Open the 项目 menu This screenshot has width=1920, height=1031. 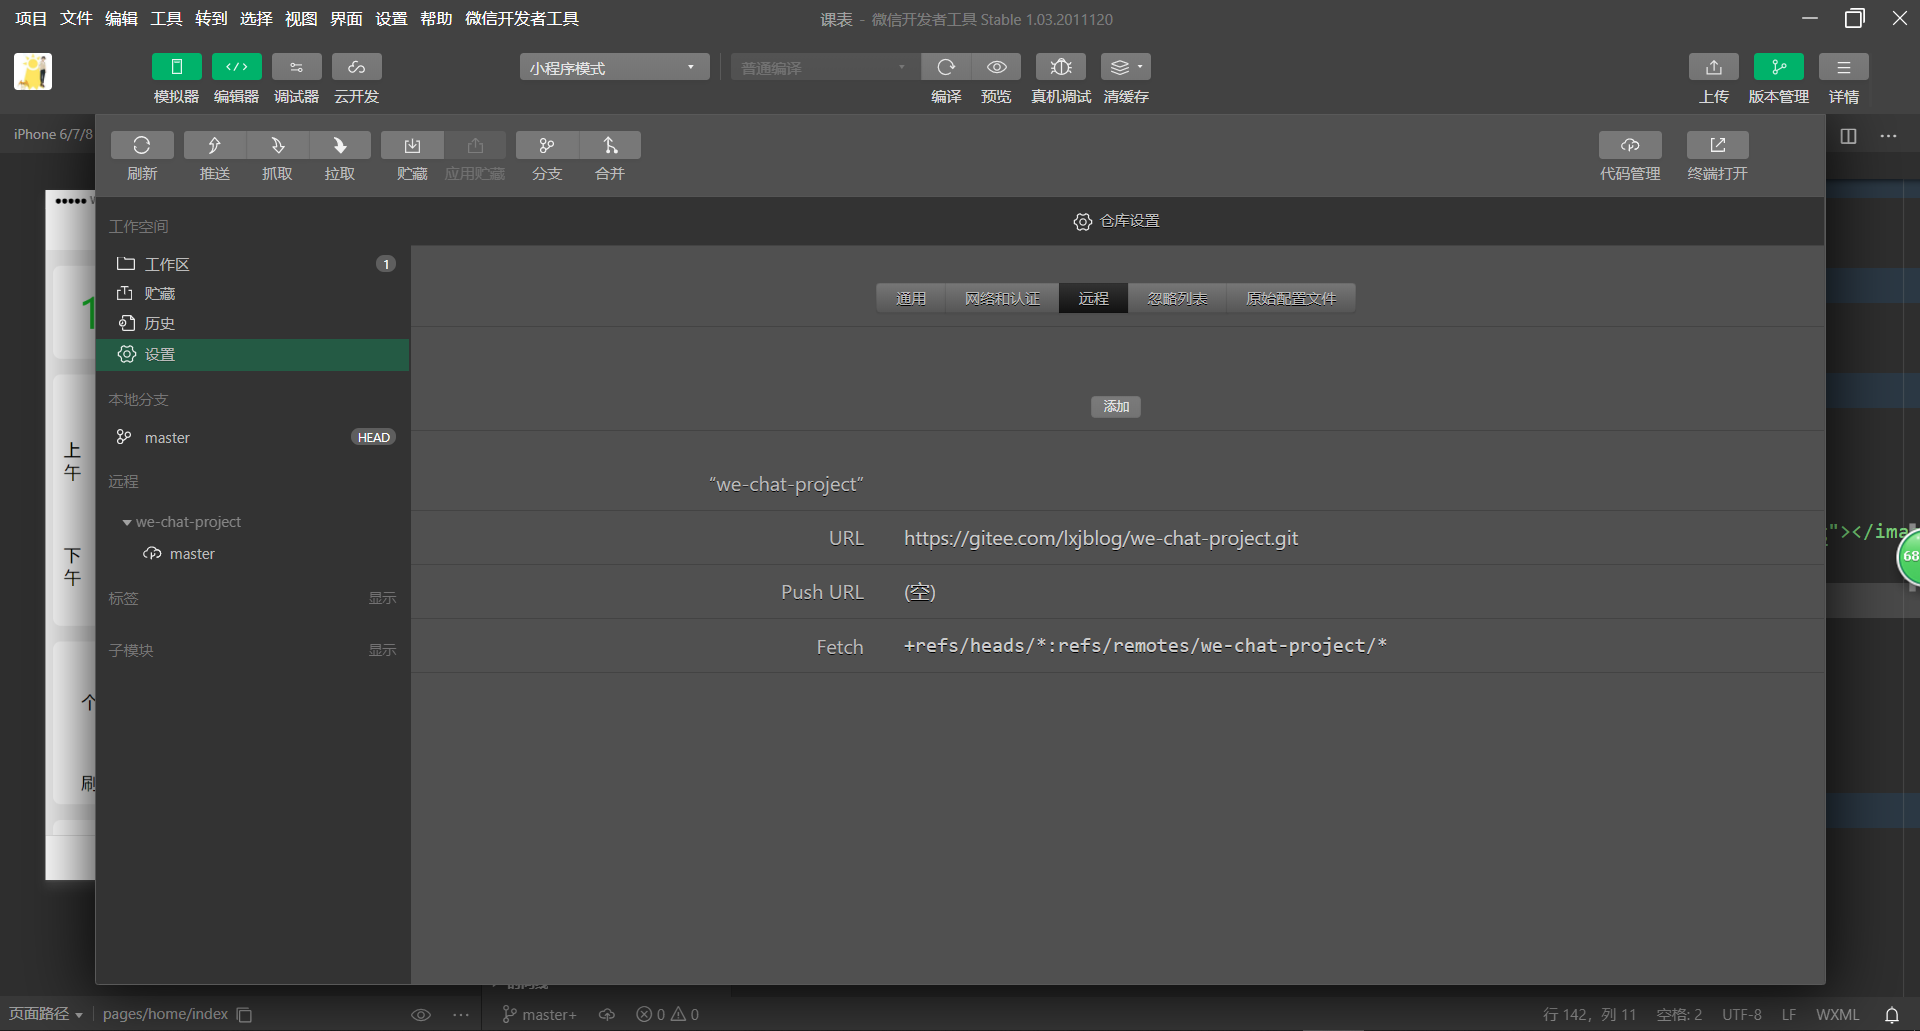[x=31, y=19]
